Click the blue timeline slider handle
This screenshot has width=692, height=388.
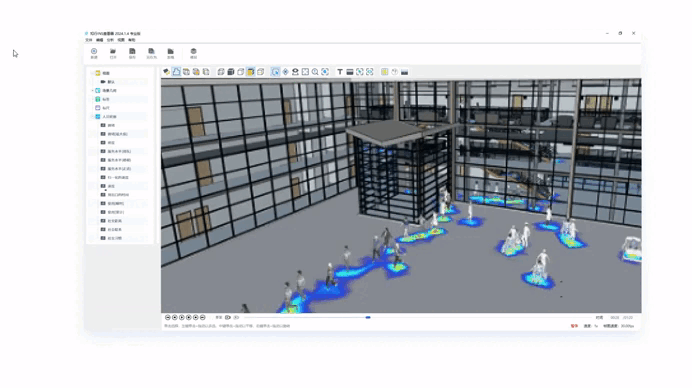(x=368, y=317)
